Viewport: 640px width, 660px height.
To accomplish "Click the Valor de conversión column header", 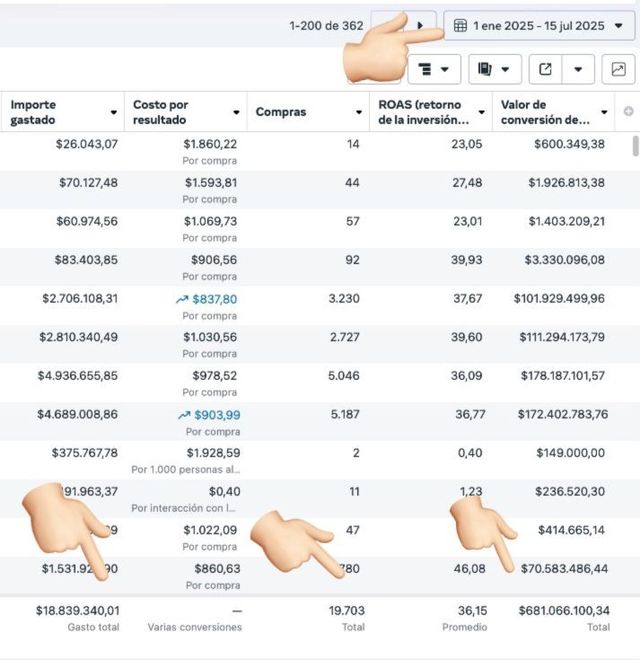I will tap(545, 112).
